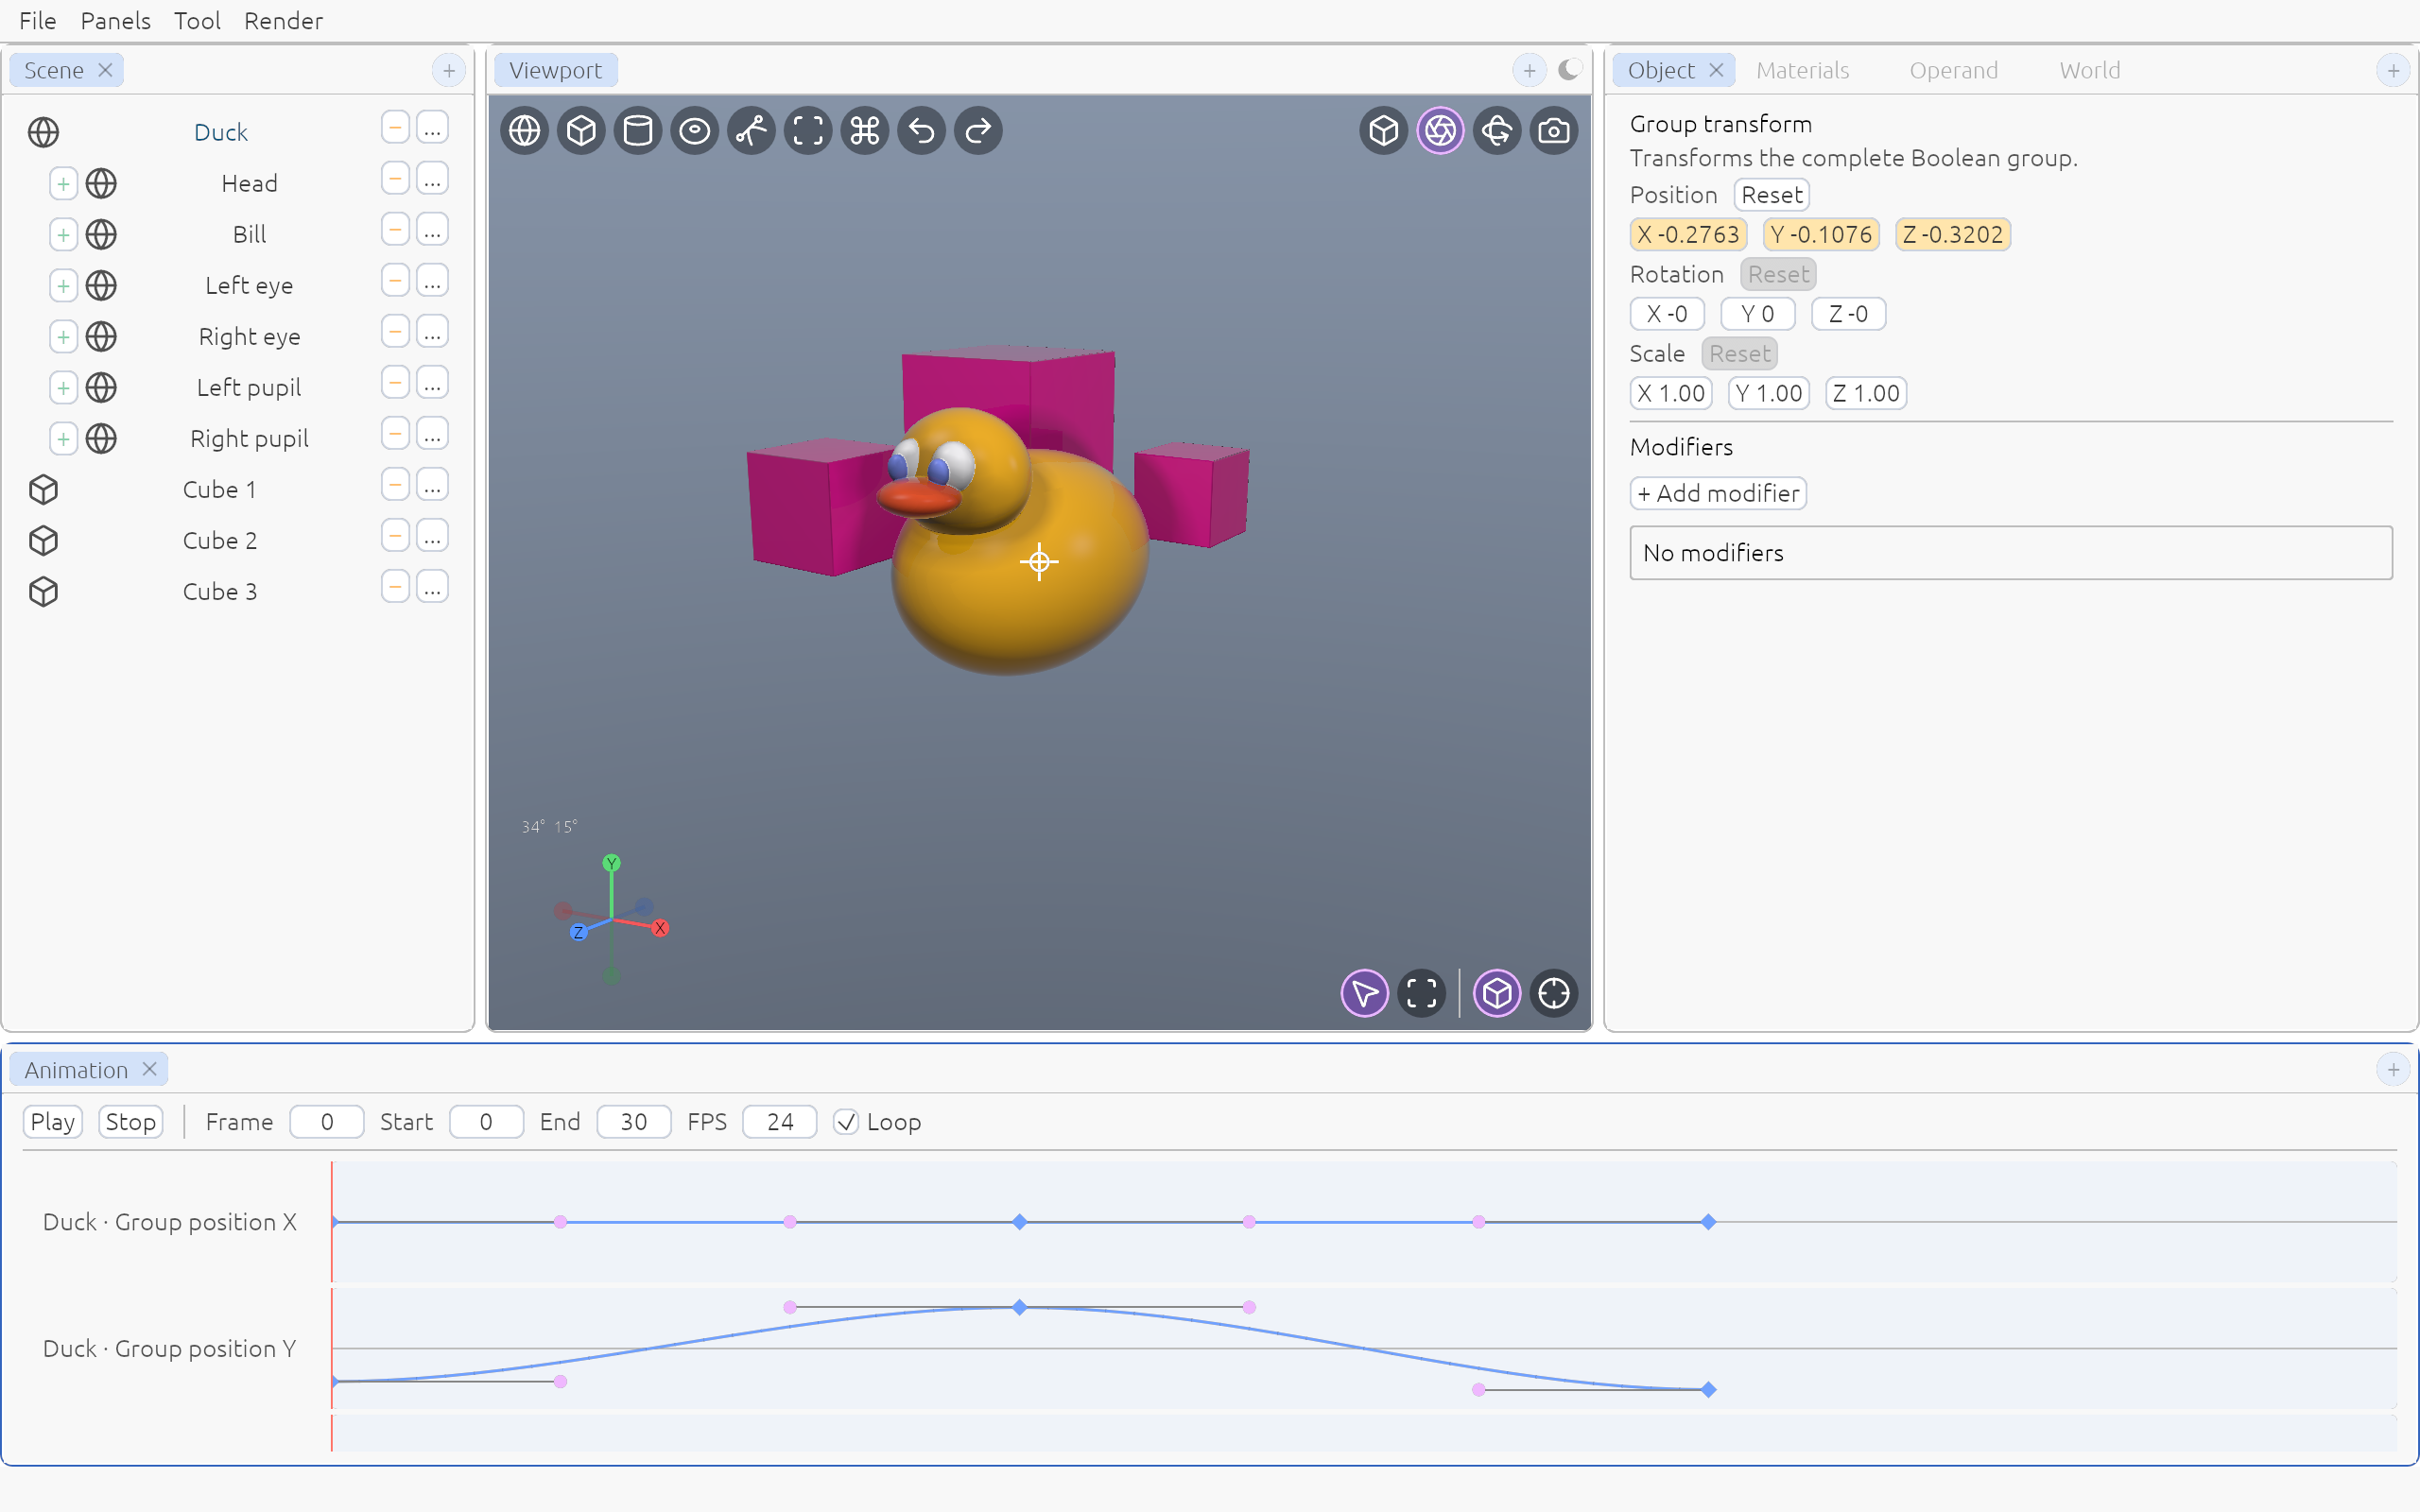Expand the Left eye plus button
2420x1512 pixels.
63,285
